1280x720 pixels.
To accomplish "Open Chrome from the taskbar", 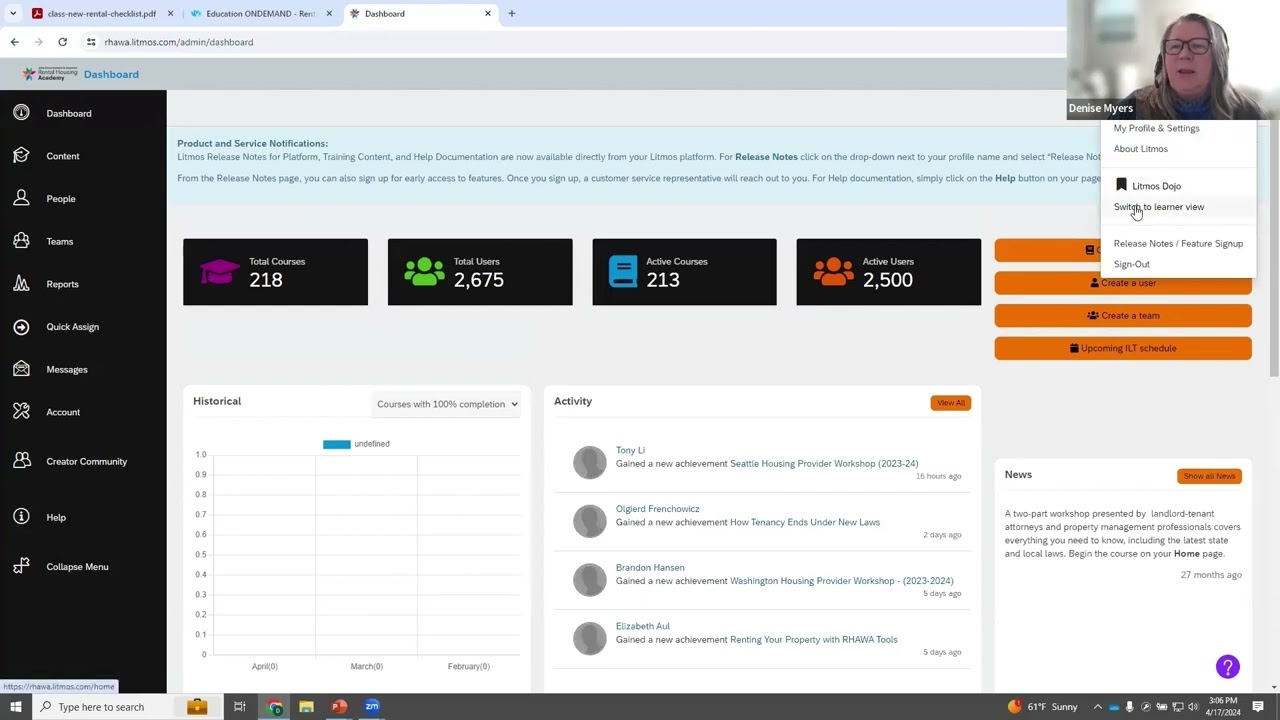I will (275, 707).
